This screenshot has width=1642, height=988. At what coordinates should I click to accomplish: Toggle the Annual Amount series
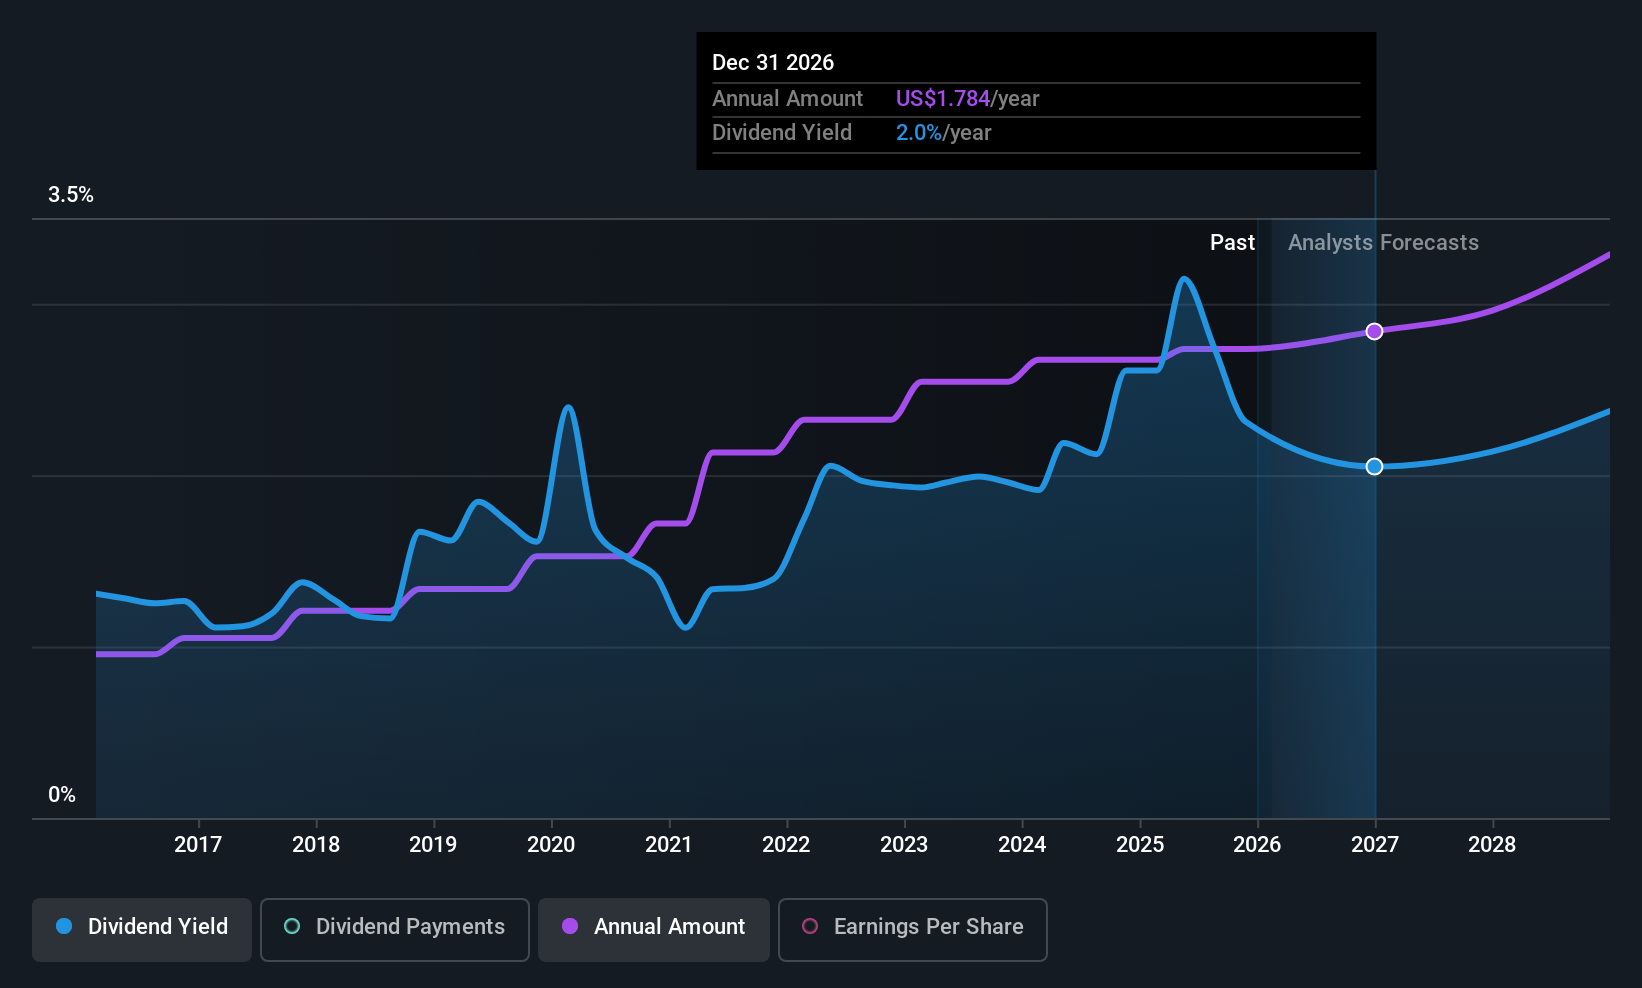point(654,929)
